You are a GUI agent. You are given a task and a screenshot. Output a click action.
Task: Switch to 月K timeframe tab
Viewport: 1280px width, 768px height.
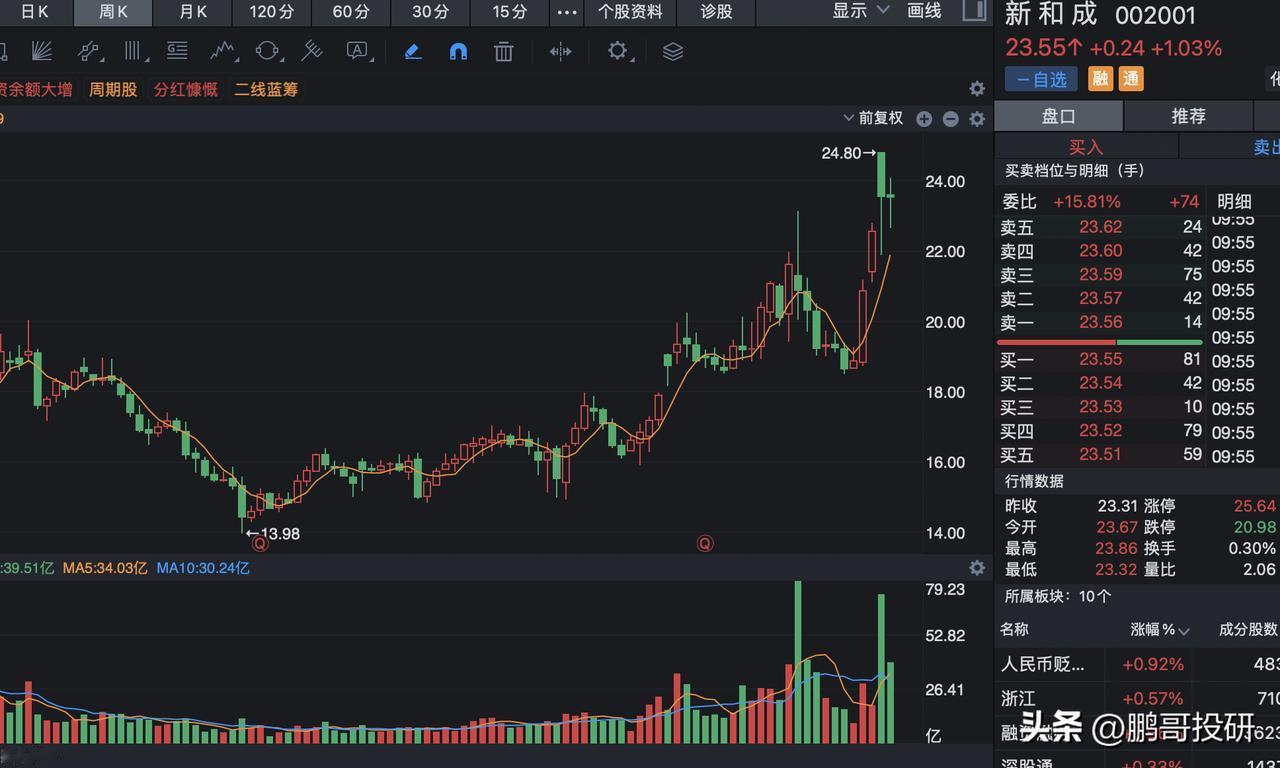[193, 12]
